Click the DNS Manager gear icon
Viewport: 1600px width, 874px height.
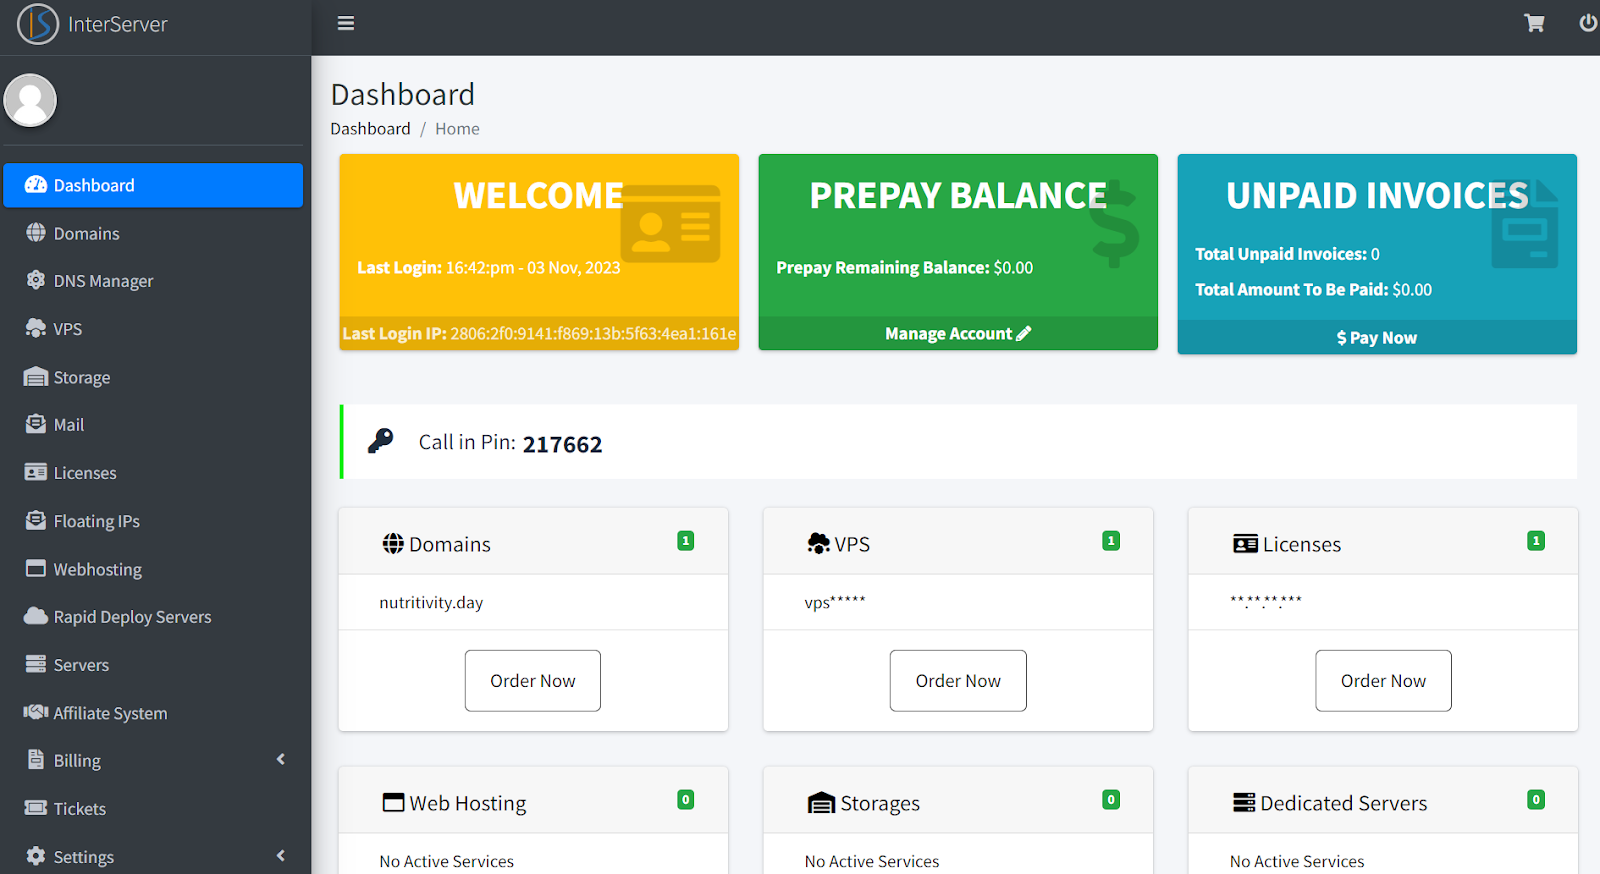(36, 280)
